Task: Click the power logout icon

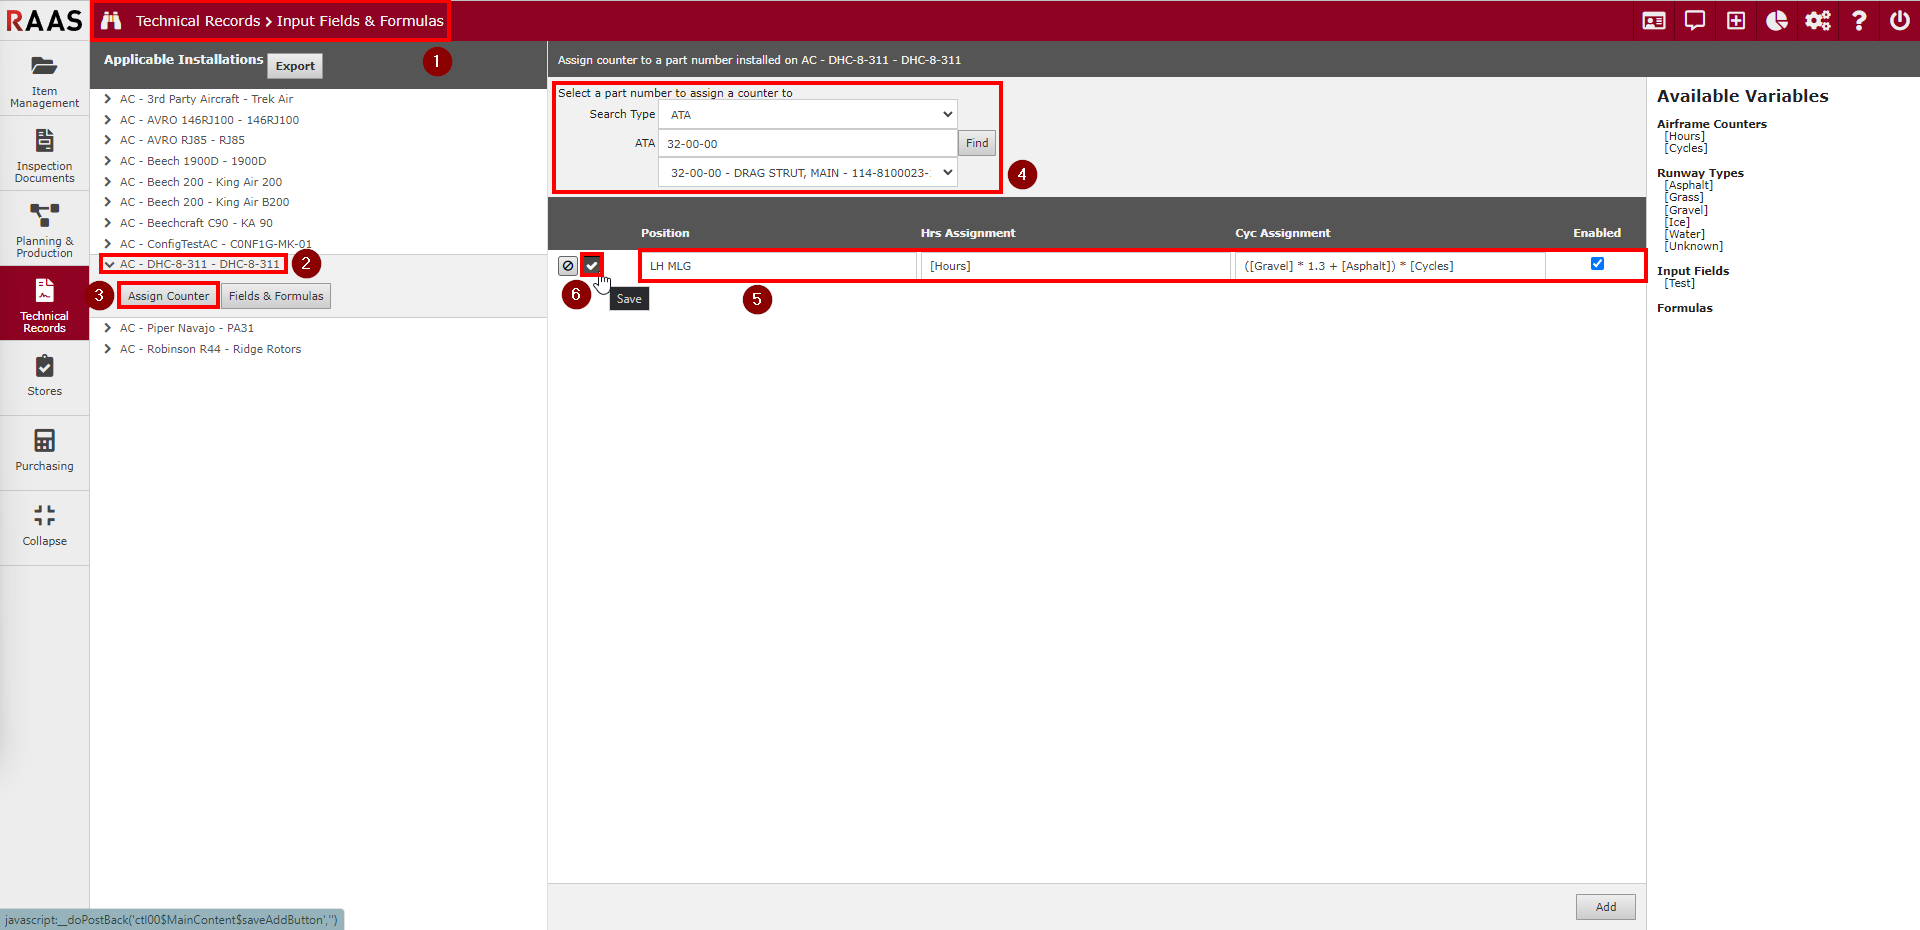Action: click(x=1899, y=21)
